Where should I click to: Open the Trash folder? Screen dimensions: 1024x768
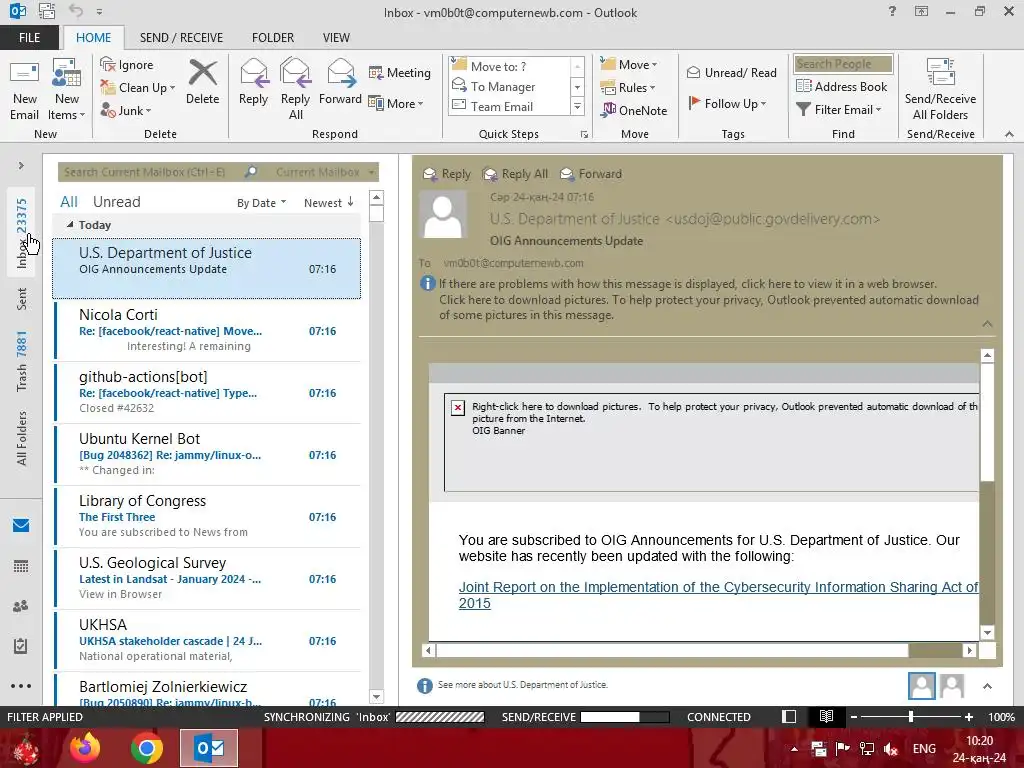[22, 361]
